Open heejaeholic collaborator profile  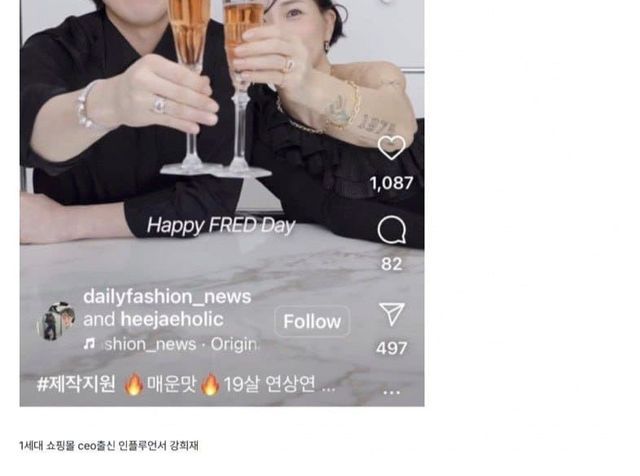coord(172,319)
